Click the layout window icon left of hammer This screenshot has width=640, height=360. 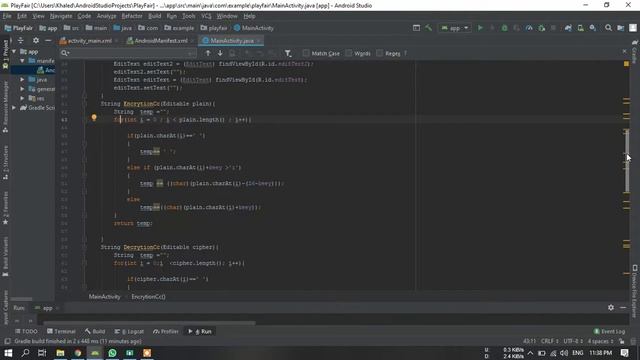(x=416, y=28)
